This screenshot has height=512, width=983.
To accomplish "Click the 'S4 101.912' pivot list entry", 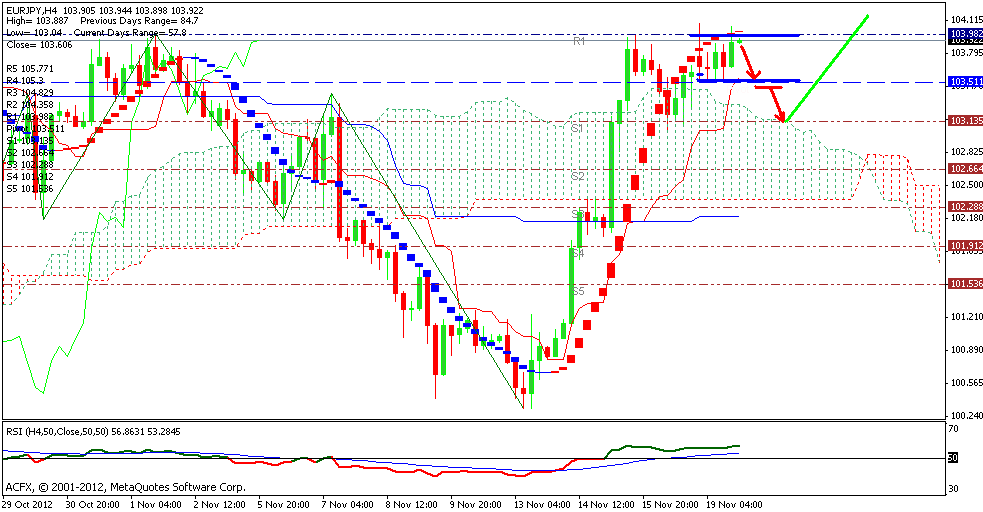I will tap(29, 177).
